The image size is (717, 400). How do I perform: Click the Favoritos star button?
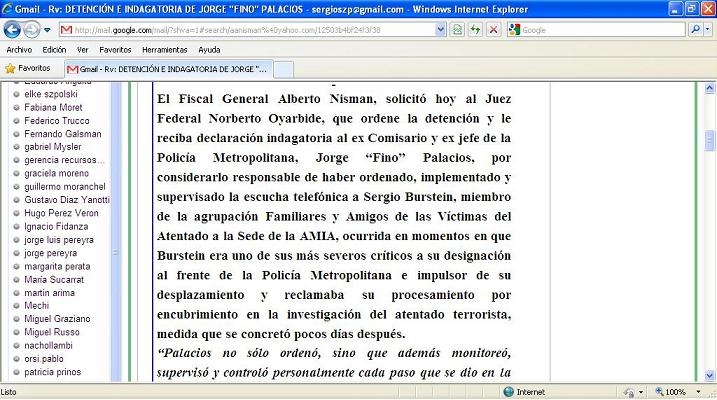pos(28,69)
